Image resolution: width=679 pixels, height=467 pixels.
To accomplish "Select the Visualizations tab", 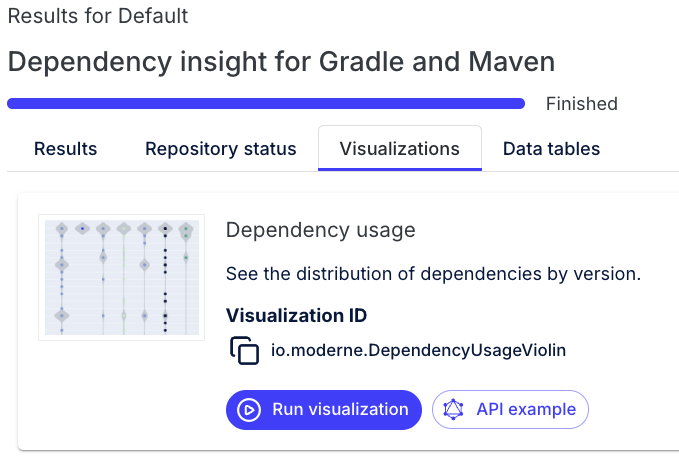I will [400, 149].
